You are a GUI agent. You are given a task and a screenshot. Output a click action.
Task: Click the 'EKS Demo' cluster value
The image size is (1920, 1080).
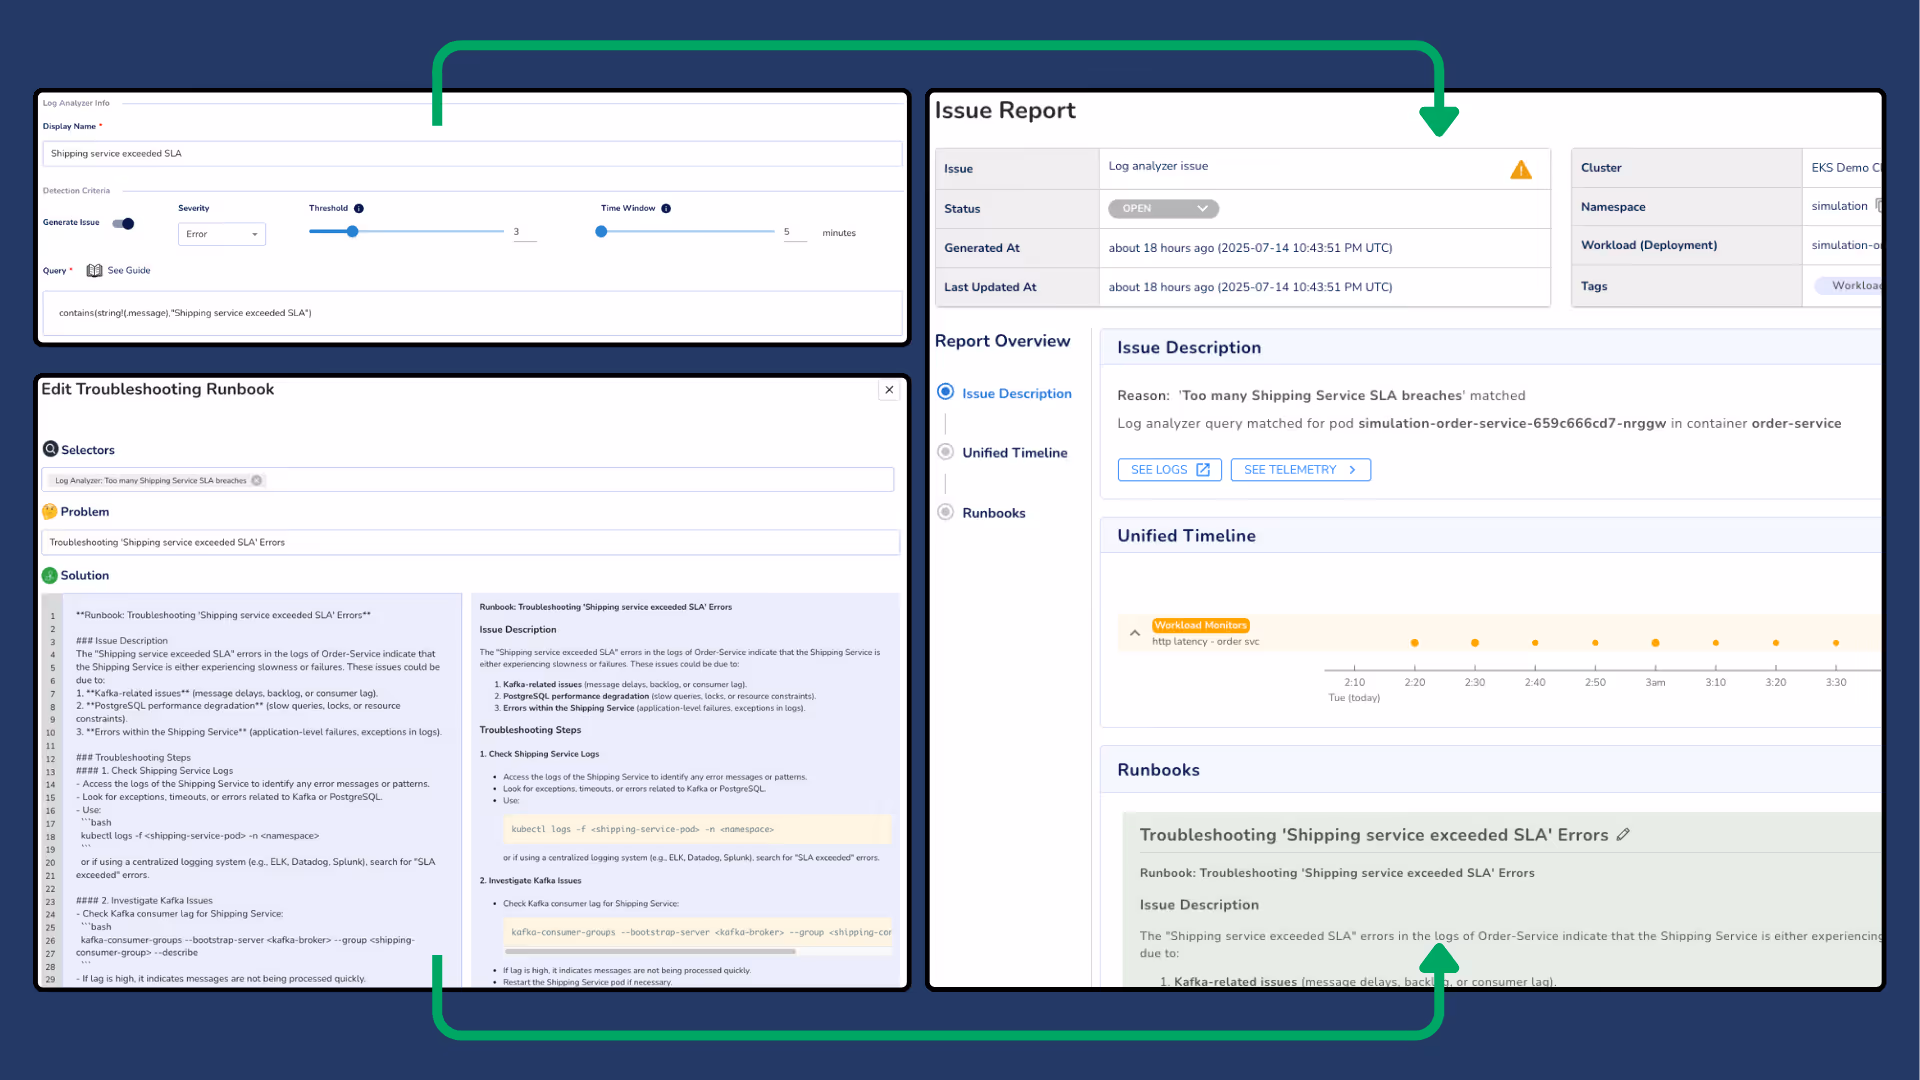(x=1846, y=168)
